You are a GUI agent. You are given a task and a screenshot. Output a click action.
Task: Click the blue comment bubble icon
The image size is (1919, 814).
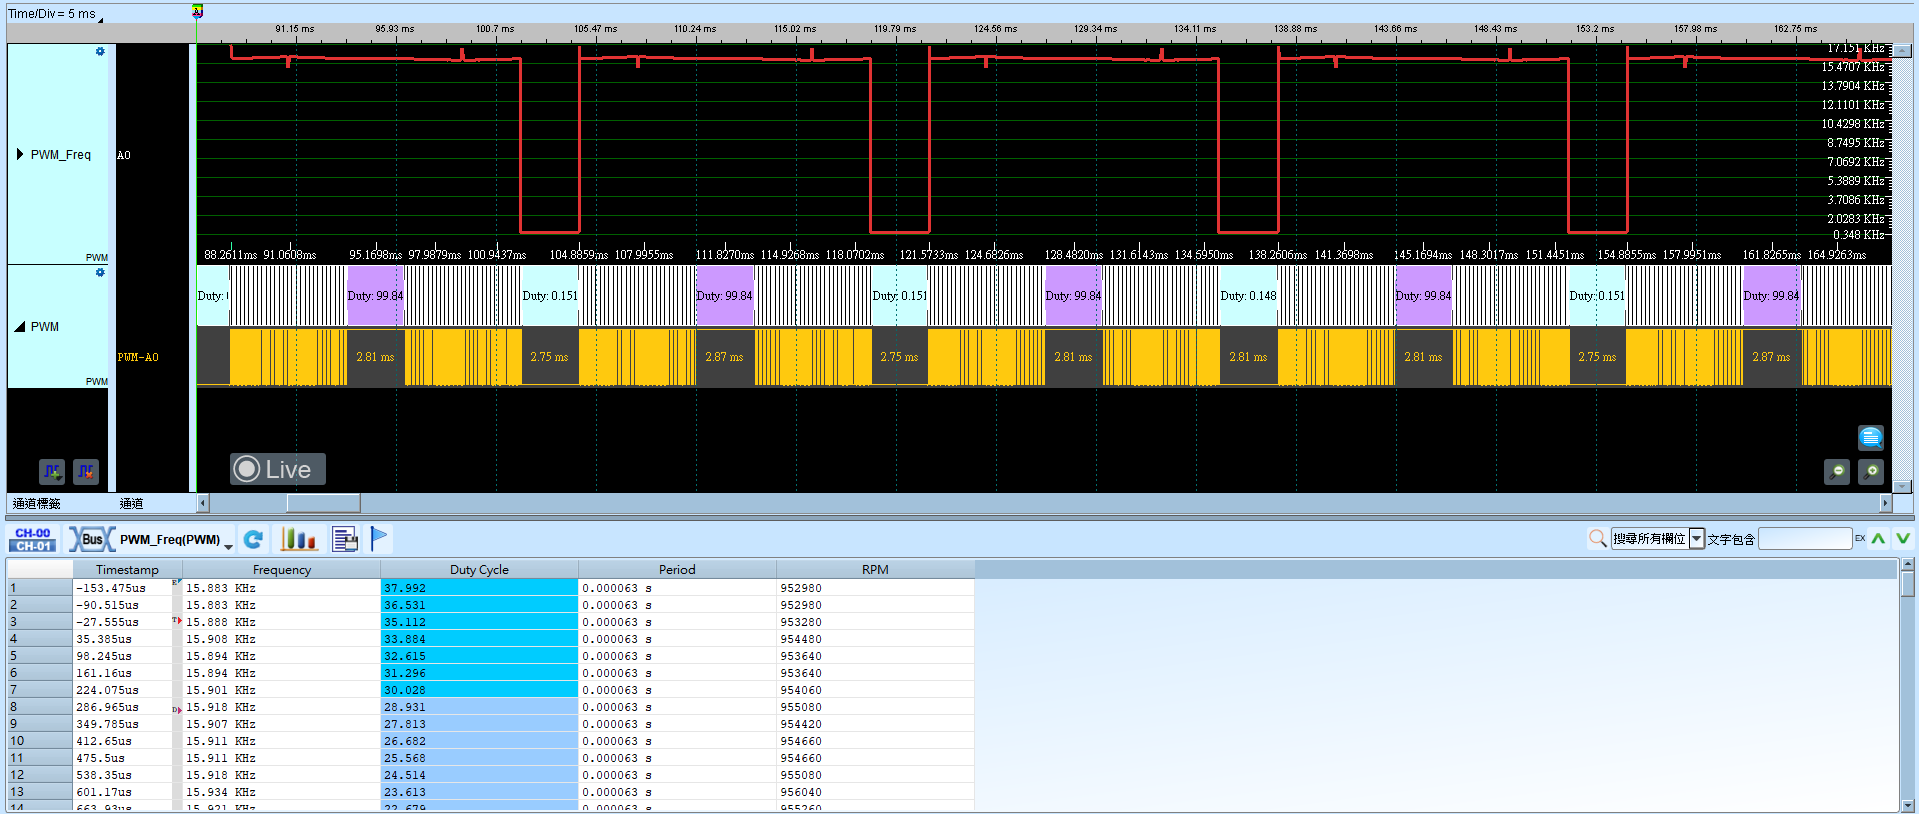[x=1870, y=437]
